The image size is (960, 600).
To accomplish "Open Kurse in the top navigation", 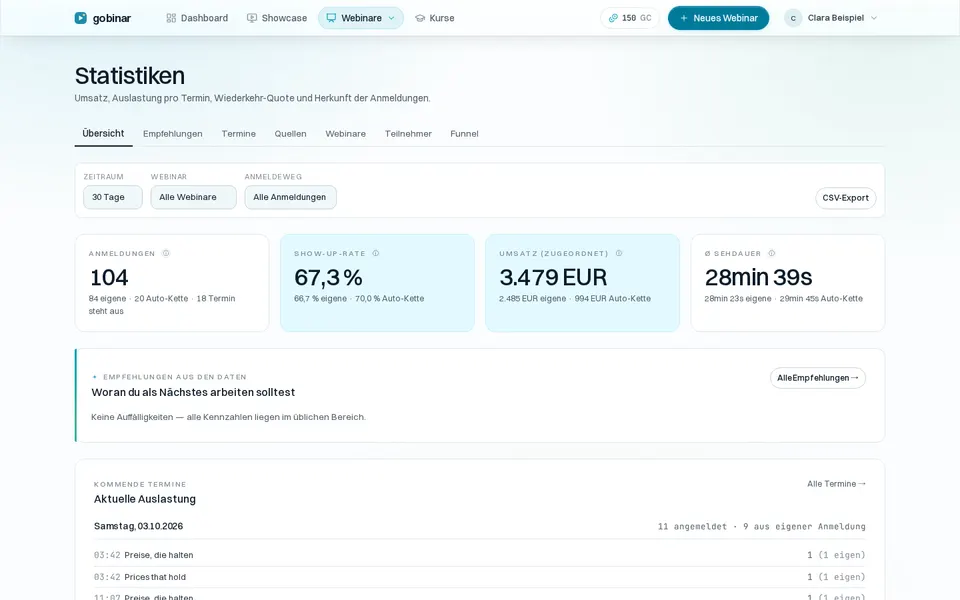I will tap(435, 18).
